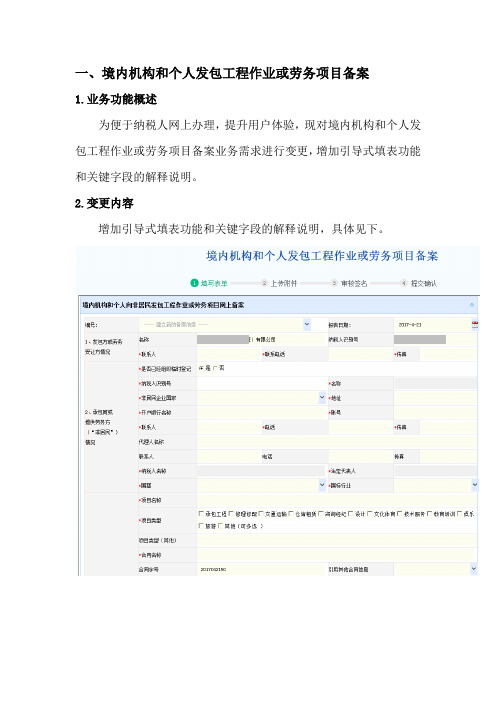496x702 pixels.
Task: Tick the "教育培训" checkbox
Action: [x=430, y=514]
